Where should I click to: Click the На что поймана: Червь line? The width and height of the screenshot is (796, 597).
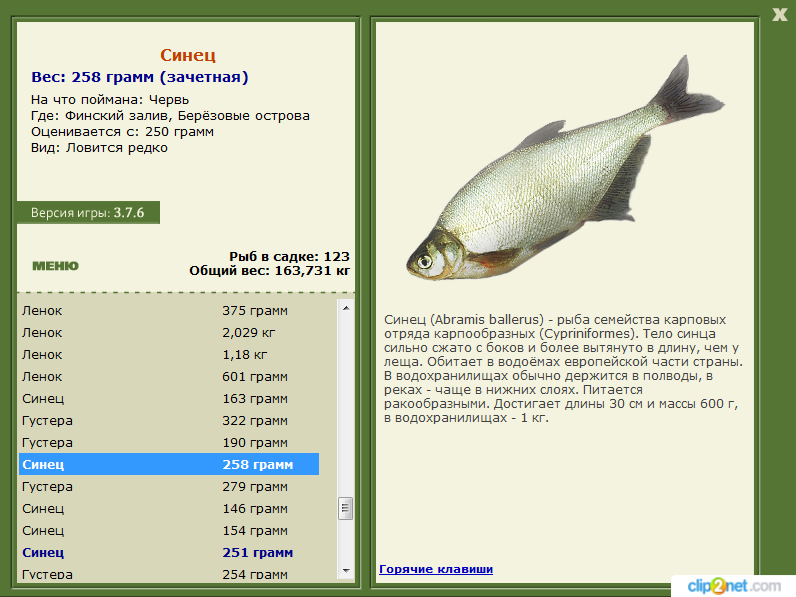pyautogui.click(x=110, y=100)
